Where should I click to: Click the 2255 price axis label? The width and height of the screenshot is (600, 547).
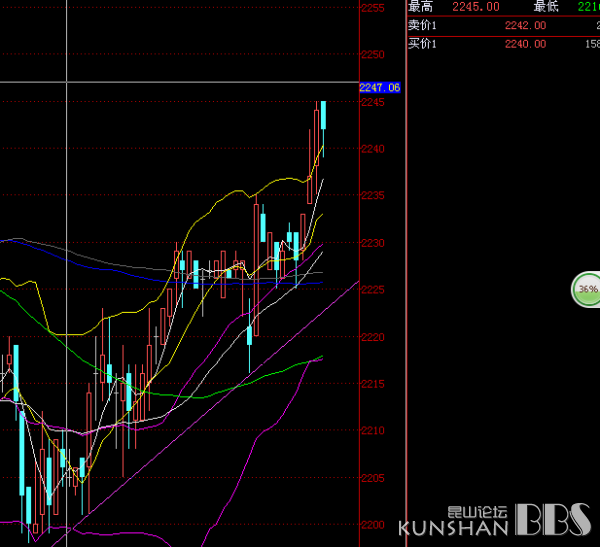pyautogui.click(x=373, y=8)
